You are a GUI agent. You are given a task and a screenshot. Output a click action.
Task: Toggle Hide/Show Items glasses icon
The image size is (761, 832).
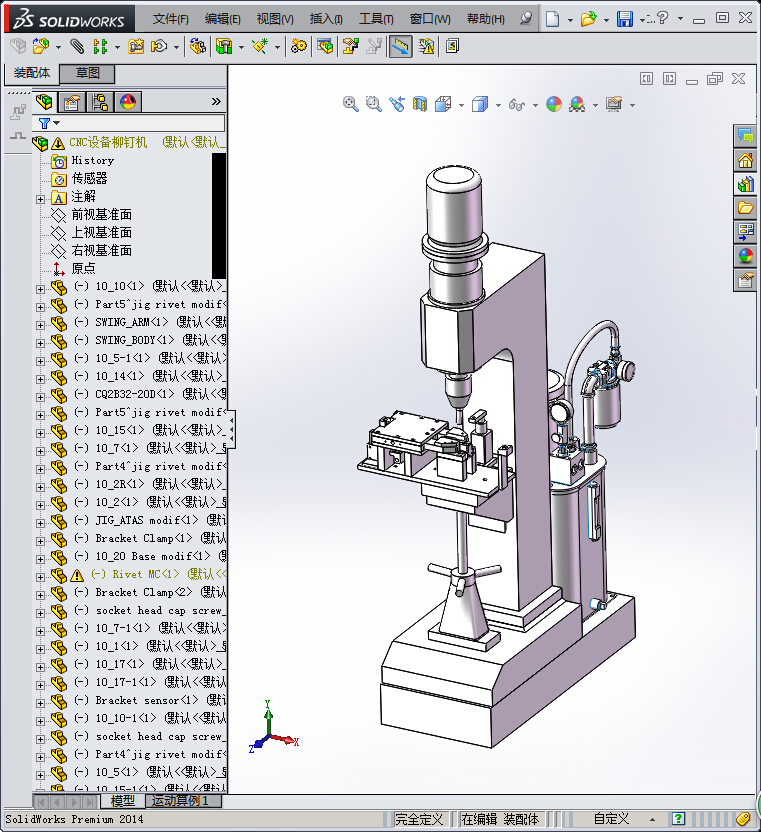pyautogui.click(x=517, y=105)
